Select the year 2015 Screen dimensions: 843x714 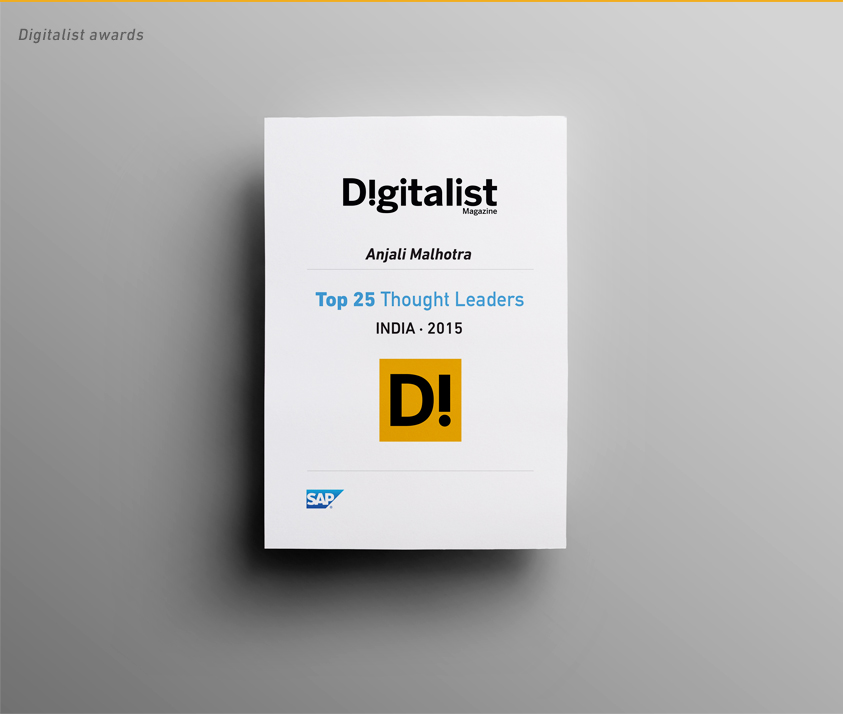445,328
